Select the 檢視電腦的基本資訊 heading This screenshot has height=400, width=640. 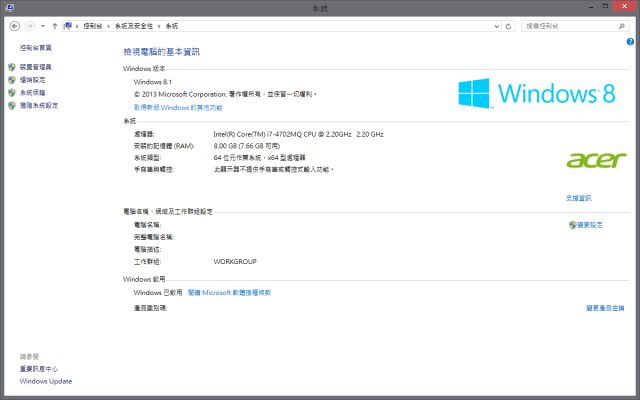pyautogui.click(x=162, y=52)
